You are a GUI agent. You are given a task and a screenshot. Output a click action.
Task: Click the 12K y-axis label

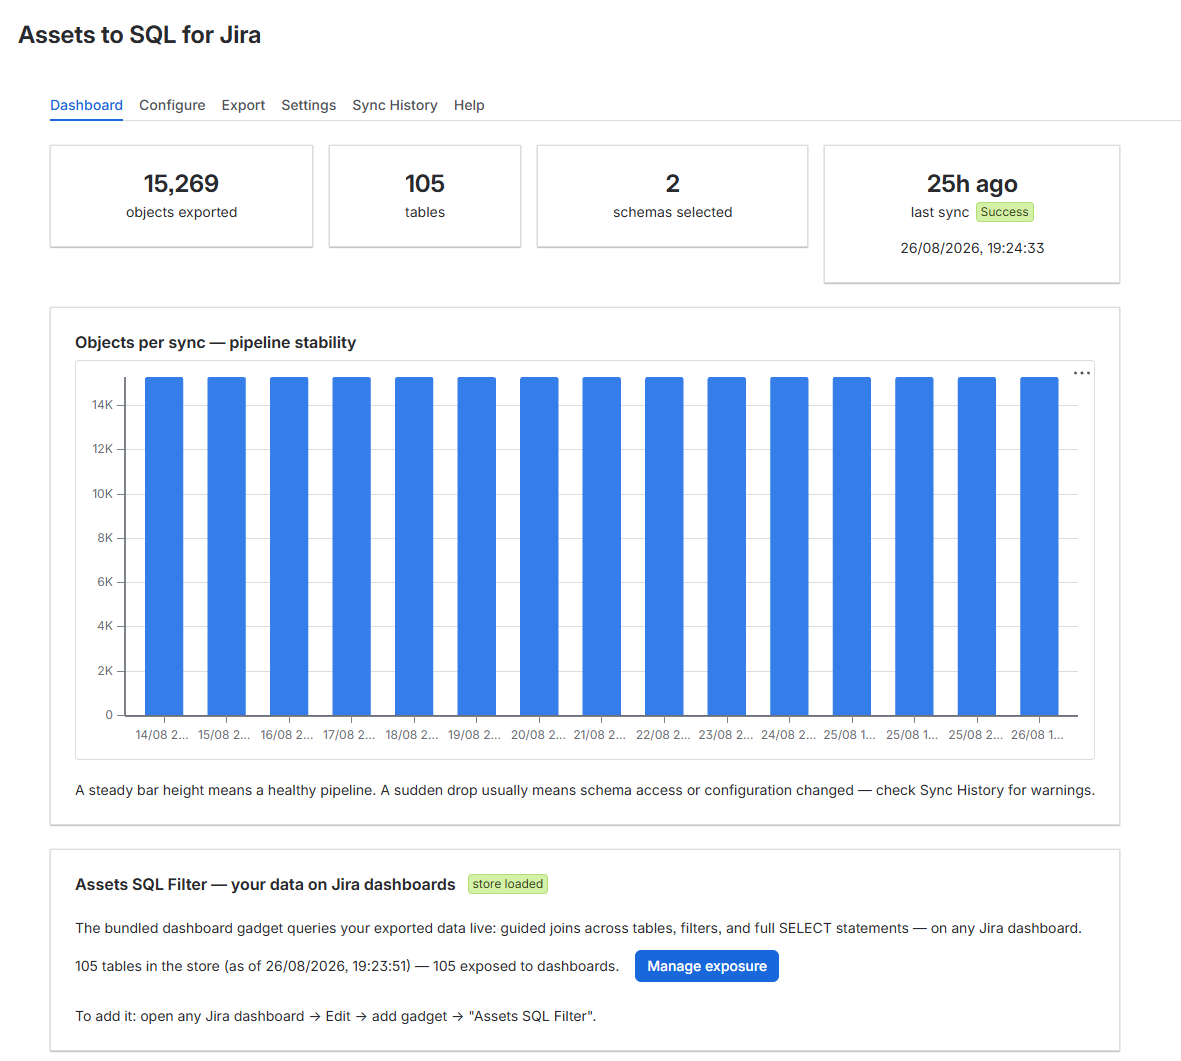(x=102, y=449)
